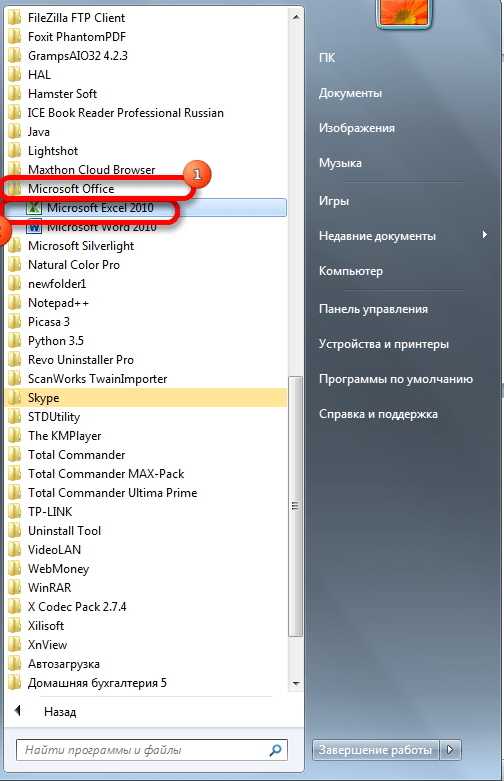This screenshot has height=781, width=504.
Task: Click the scrollbar down arrow
Action: point(296,683)
